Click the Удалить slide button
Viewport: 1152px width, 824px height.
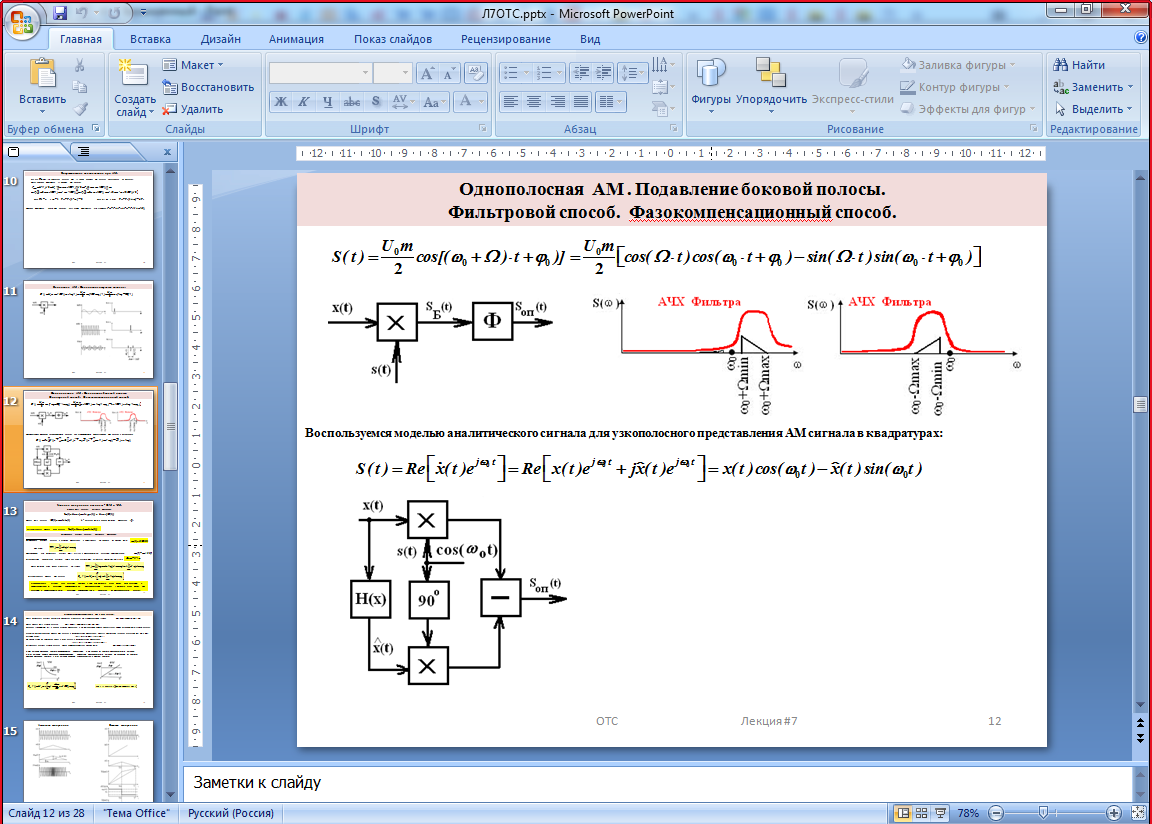click(193, 109)
